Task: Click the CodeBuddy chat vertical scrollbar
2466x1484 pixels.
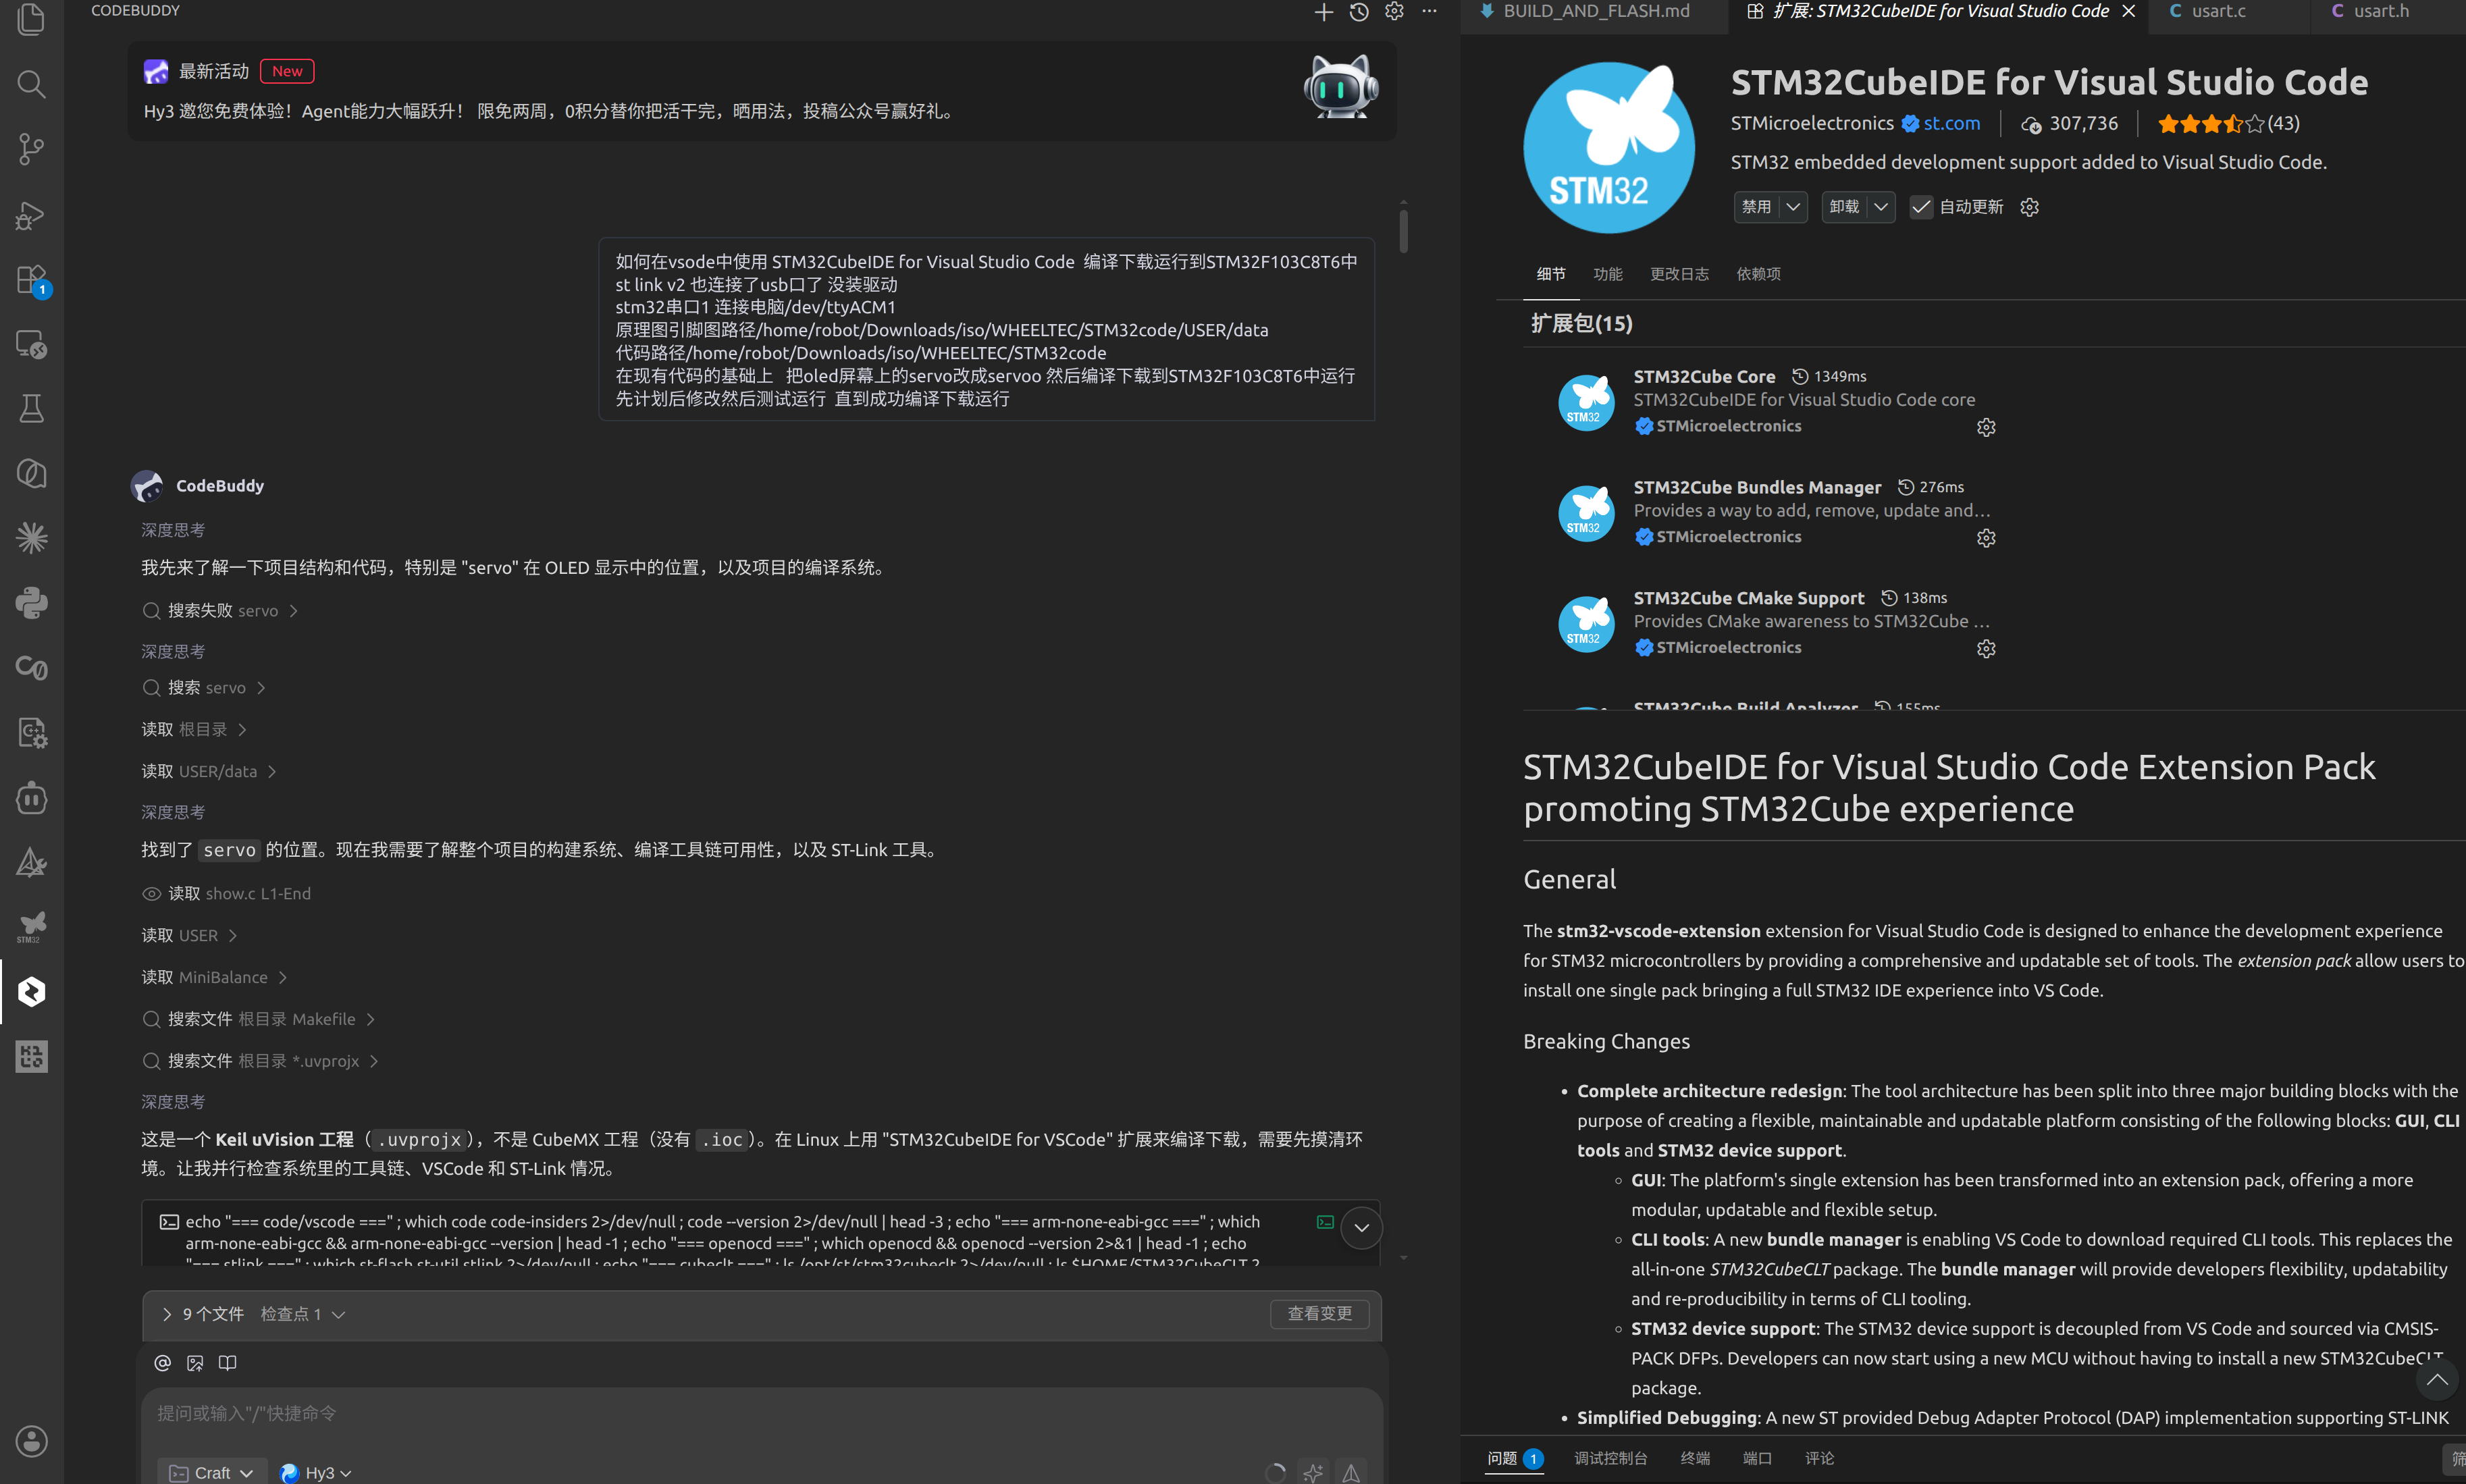Action: pyautogui.click(x=1403, y=231)
